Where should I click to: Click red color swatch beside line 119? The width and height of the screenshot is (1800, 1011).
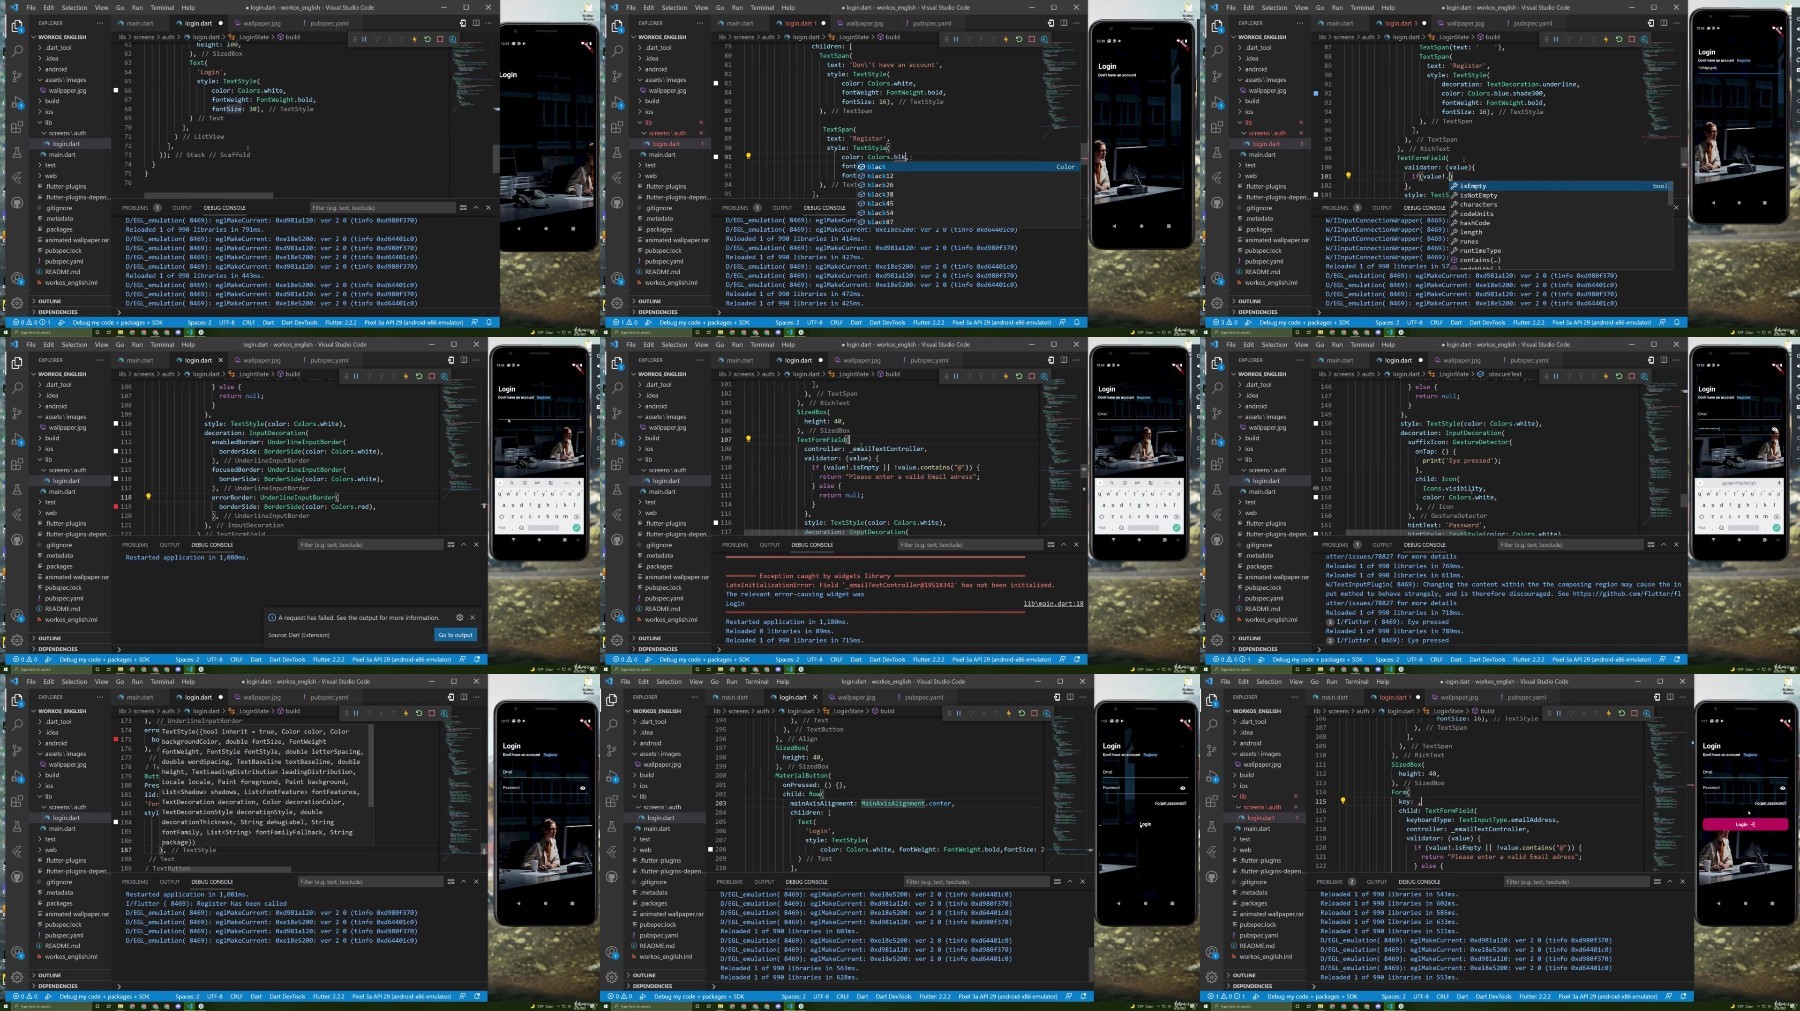tap(116, 507)
